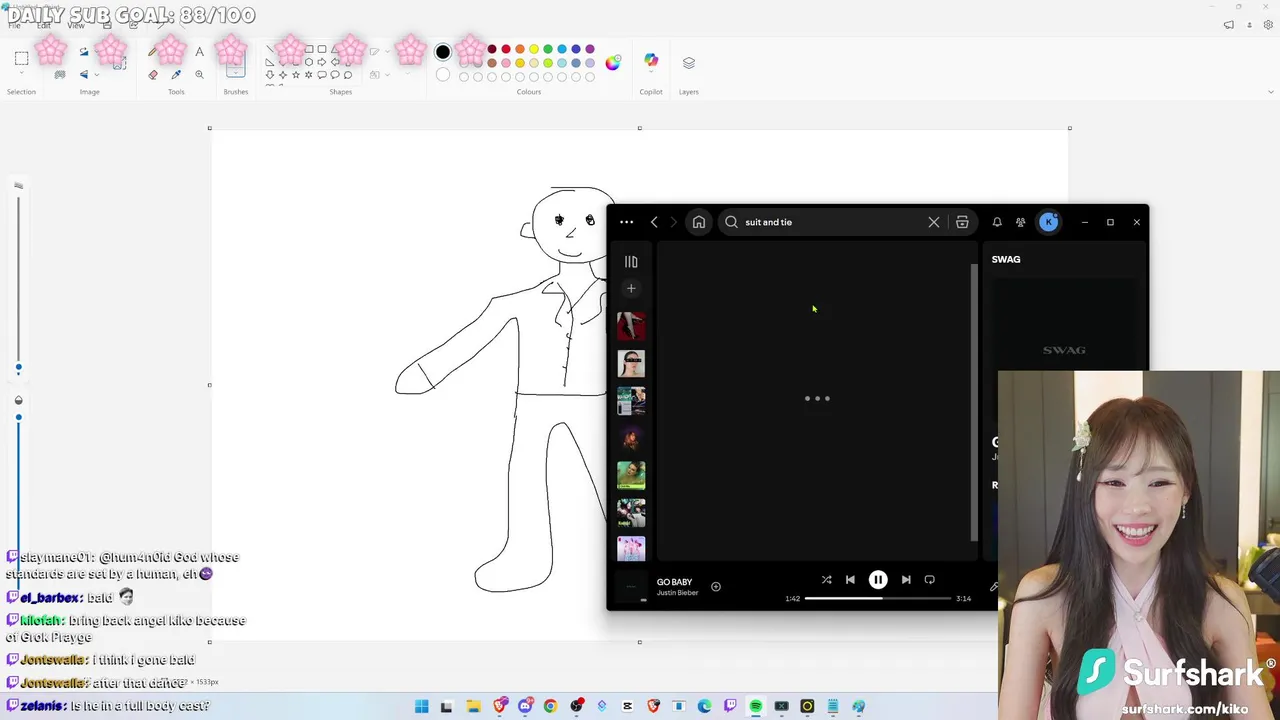Open Spotify Browse icon next to search
The image size is (1280, 720).
[962, 222]
